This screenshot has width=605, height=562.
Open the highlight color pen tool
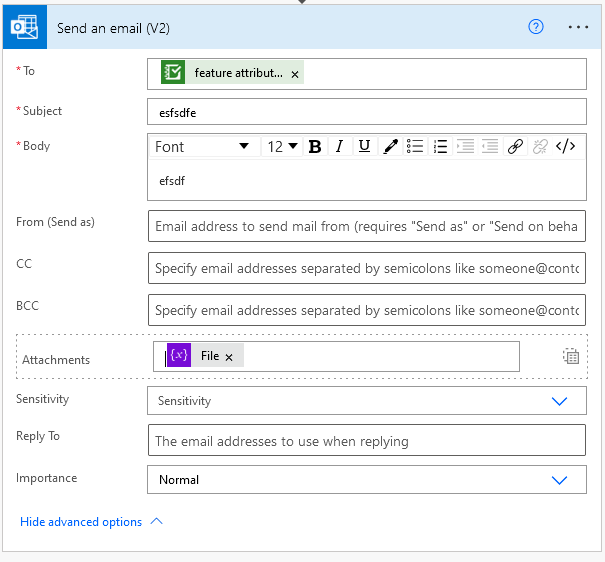coord(391,147)
